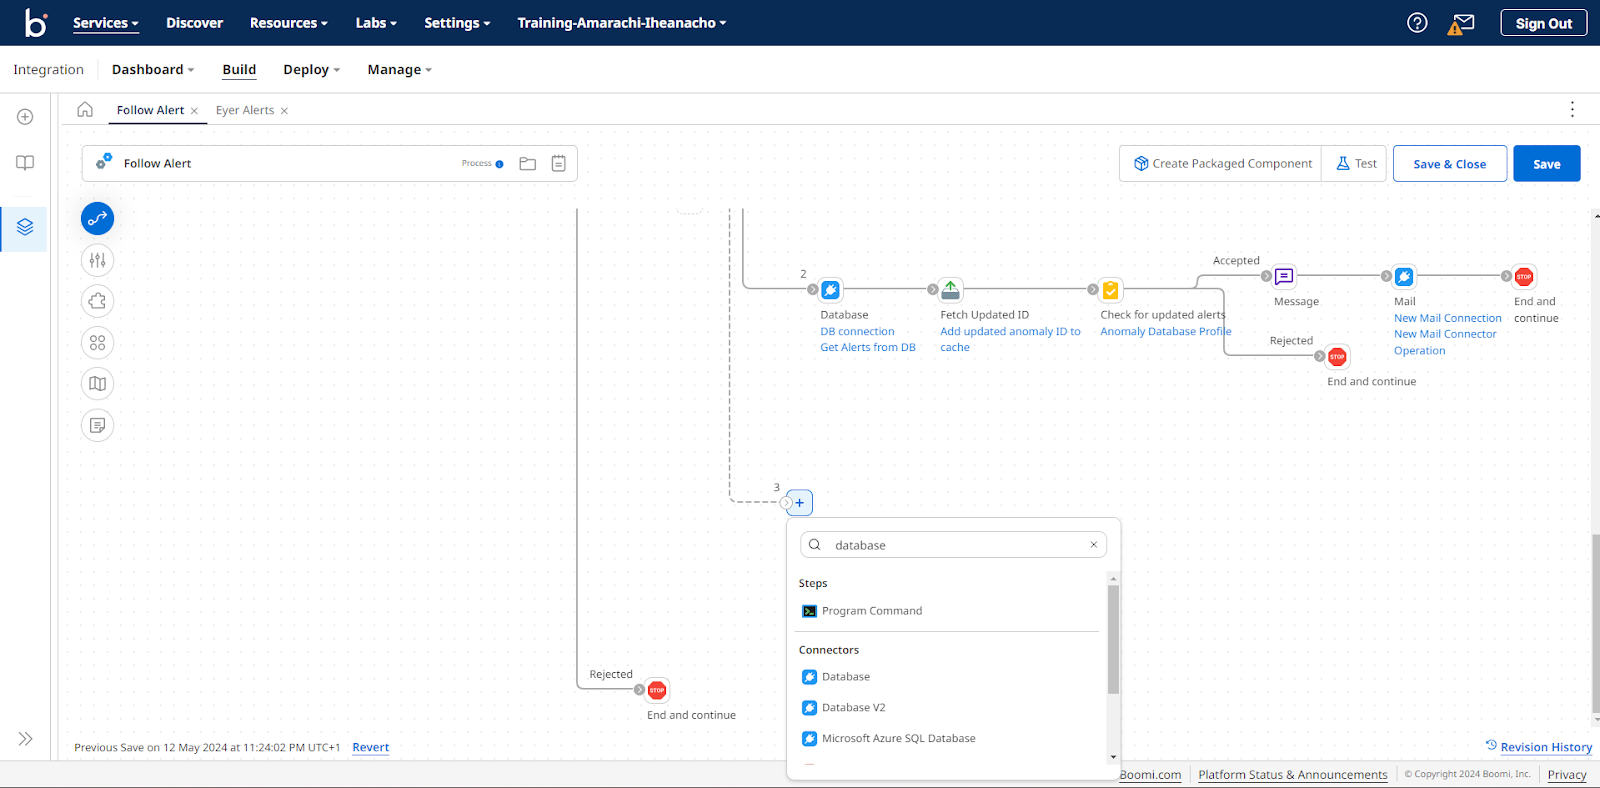Expand the Deploy dropdown
1600x788 pixels.
click(x=312, y=70)
